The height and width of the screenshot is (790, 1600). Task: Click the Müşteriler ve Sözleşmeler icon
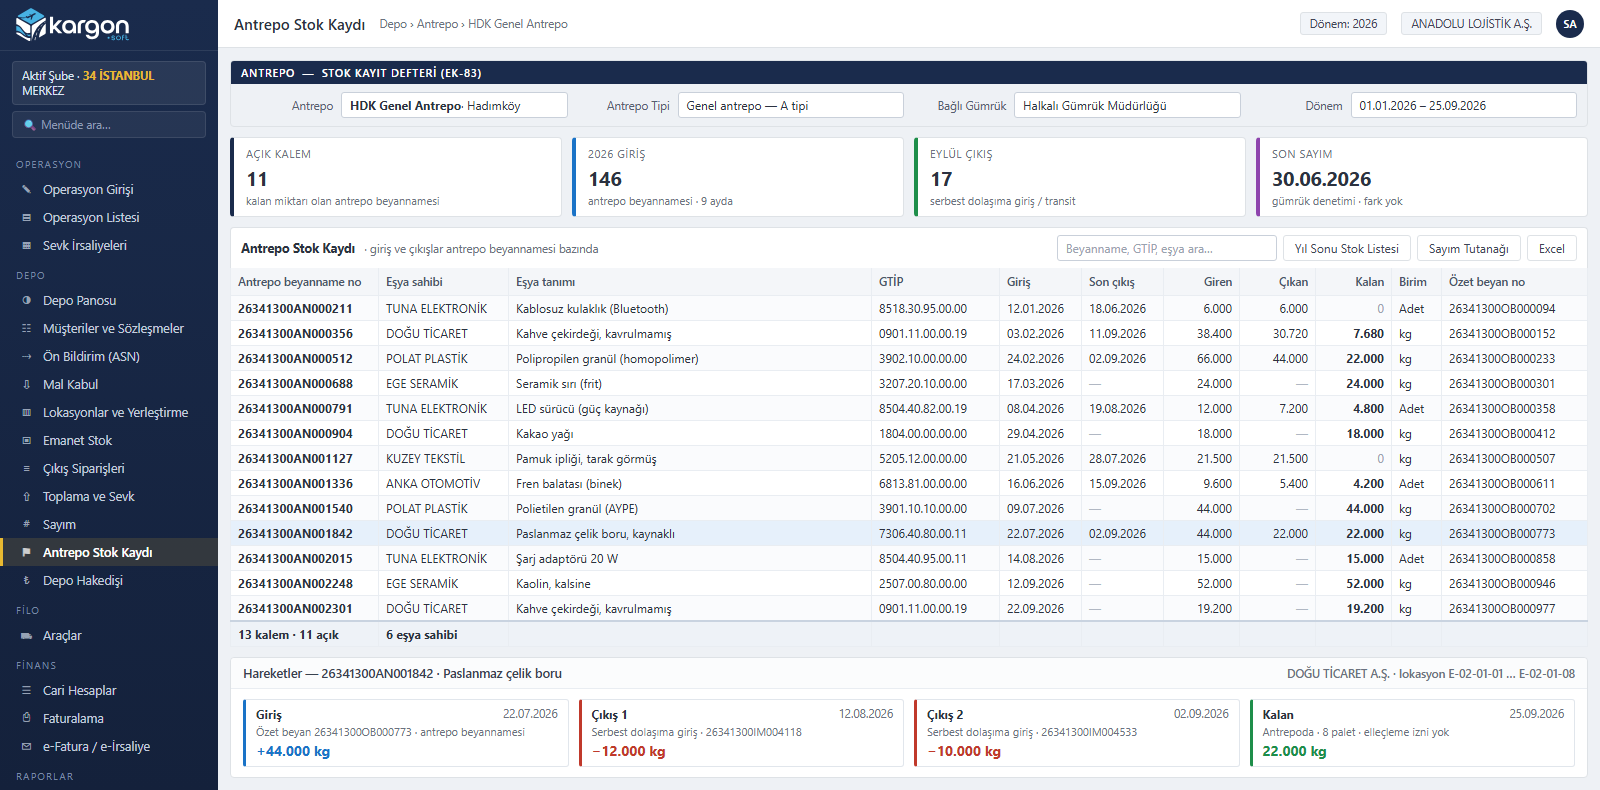point(26,328)
